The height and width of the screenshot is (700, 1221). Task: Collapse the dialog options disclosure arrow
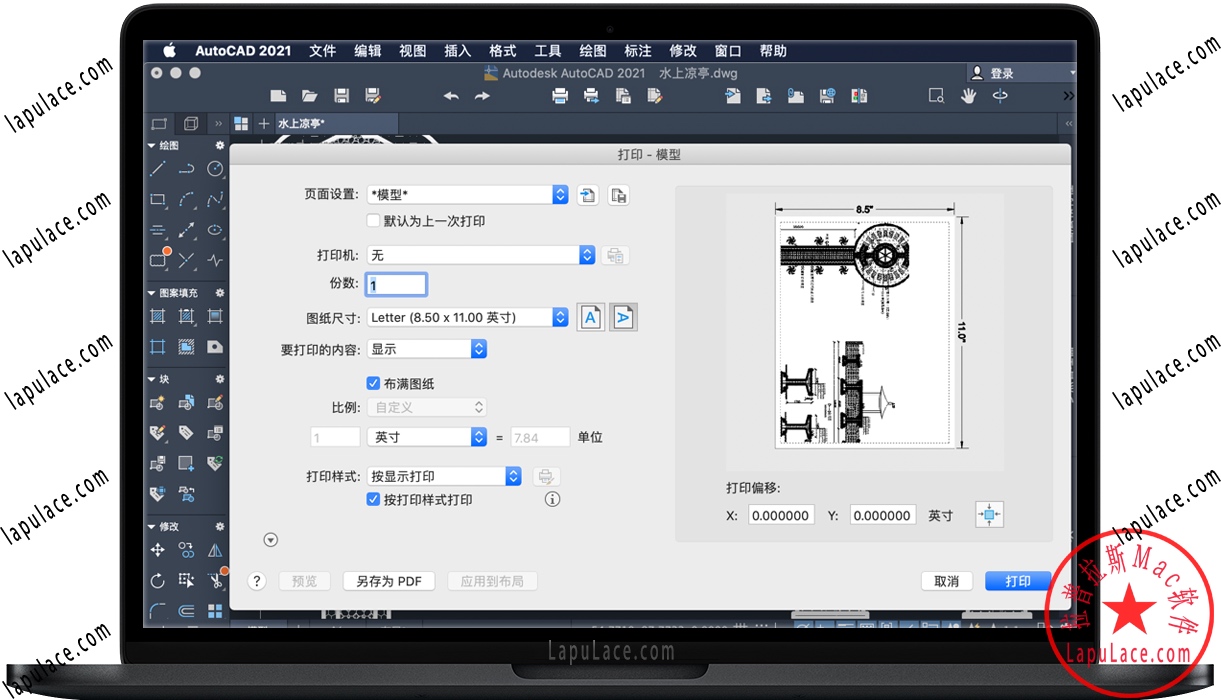[x=270, y=540]
